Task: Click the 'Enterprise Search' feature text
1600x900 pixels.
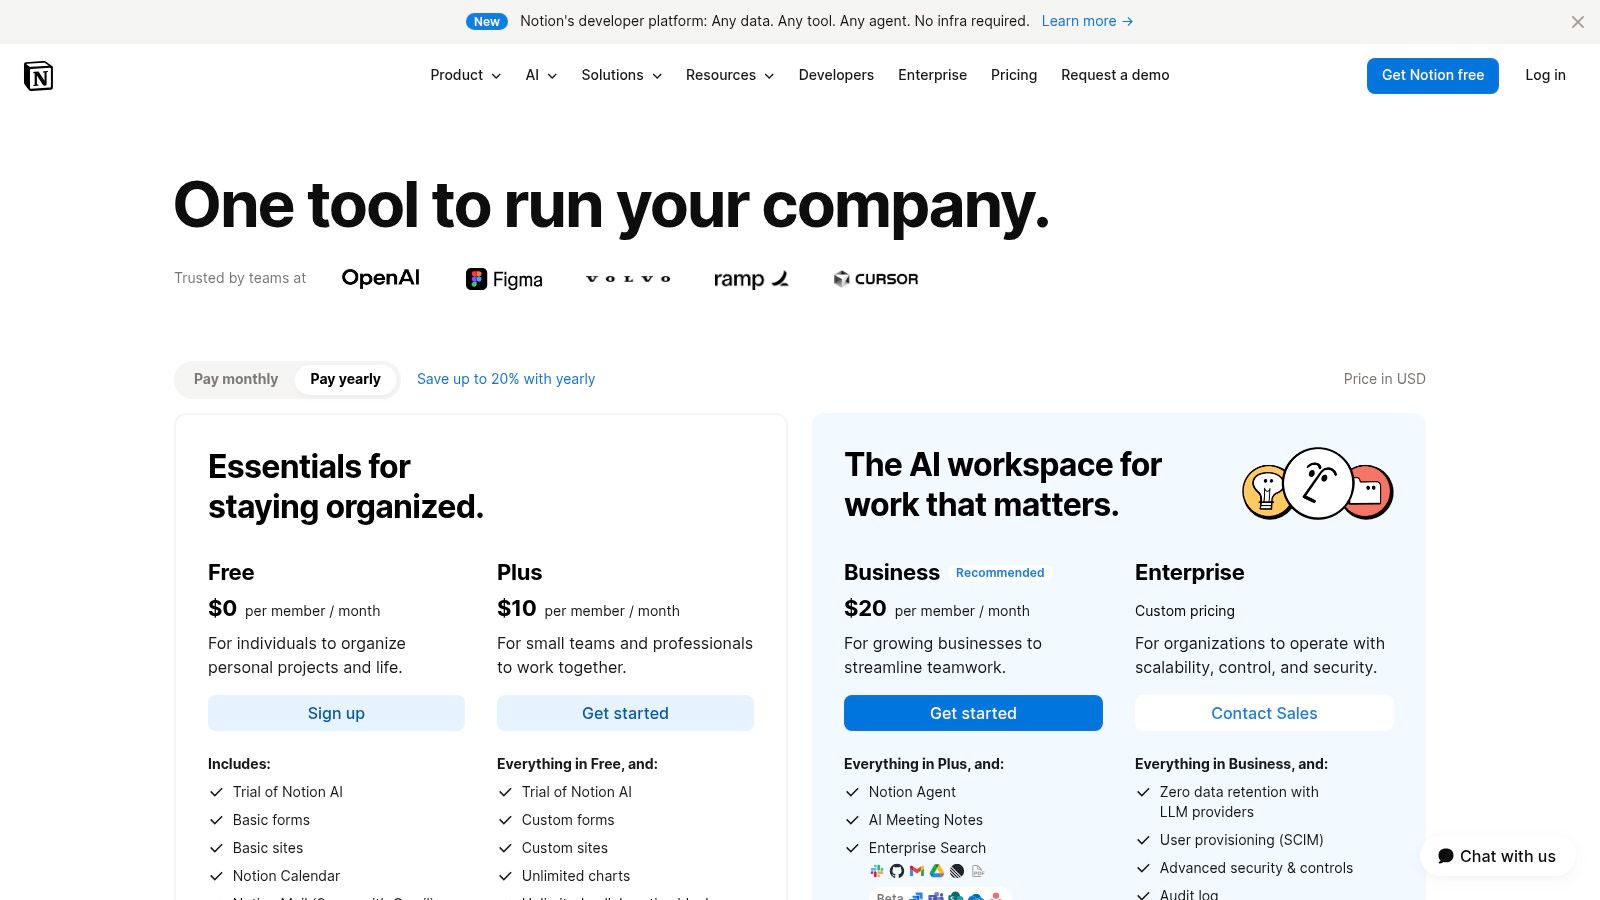Action: point(927,848)
